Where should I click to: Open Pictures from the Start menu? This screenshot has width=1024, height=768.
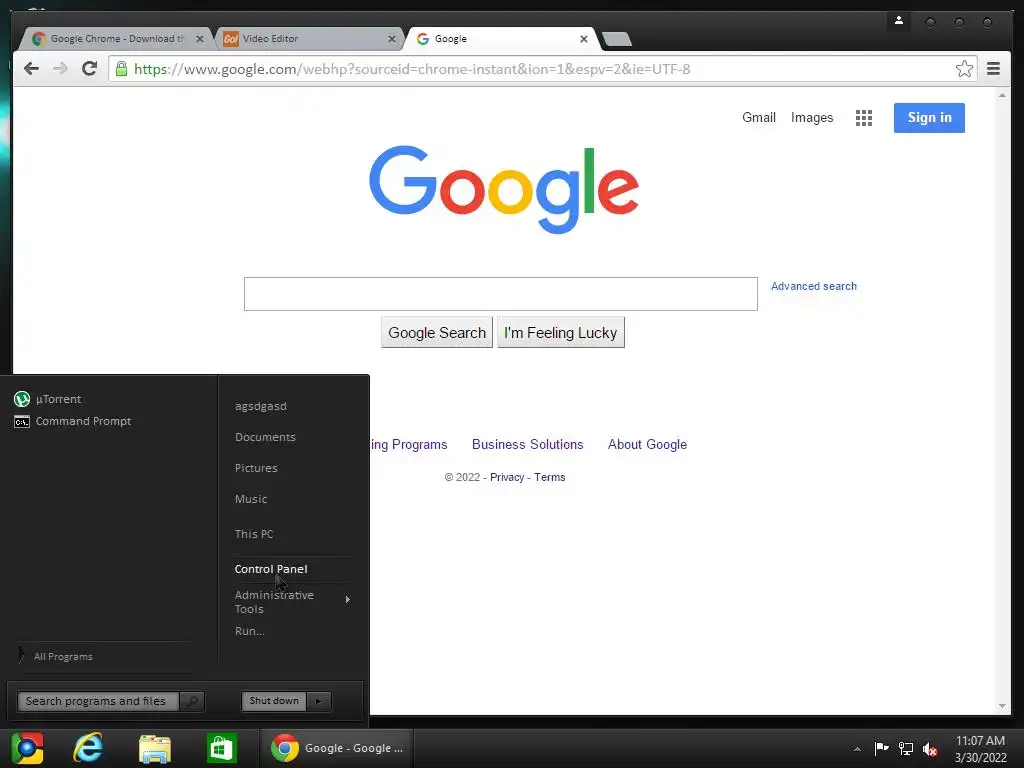coord(256,468)
